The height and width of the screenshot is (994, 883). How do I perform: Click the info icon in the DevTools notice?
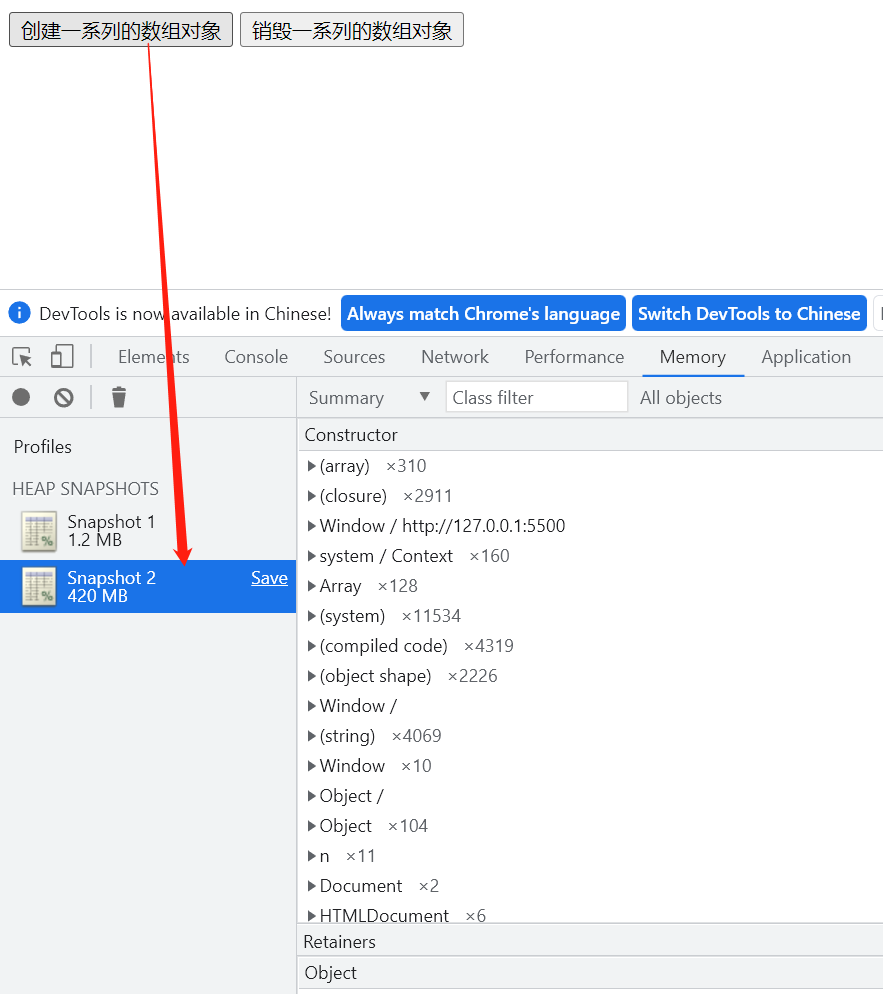[x=19, y=313]
